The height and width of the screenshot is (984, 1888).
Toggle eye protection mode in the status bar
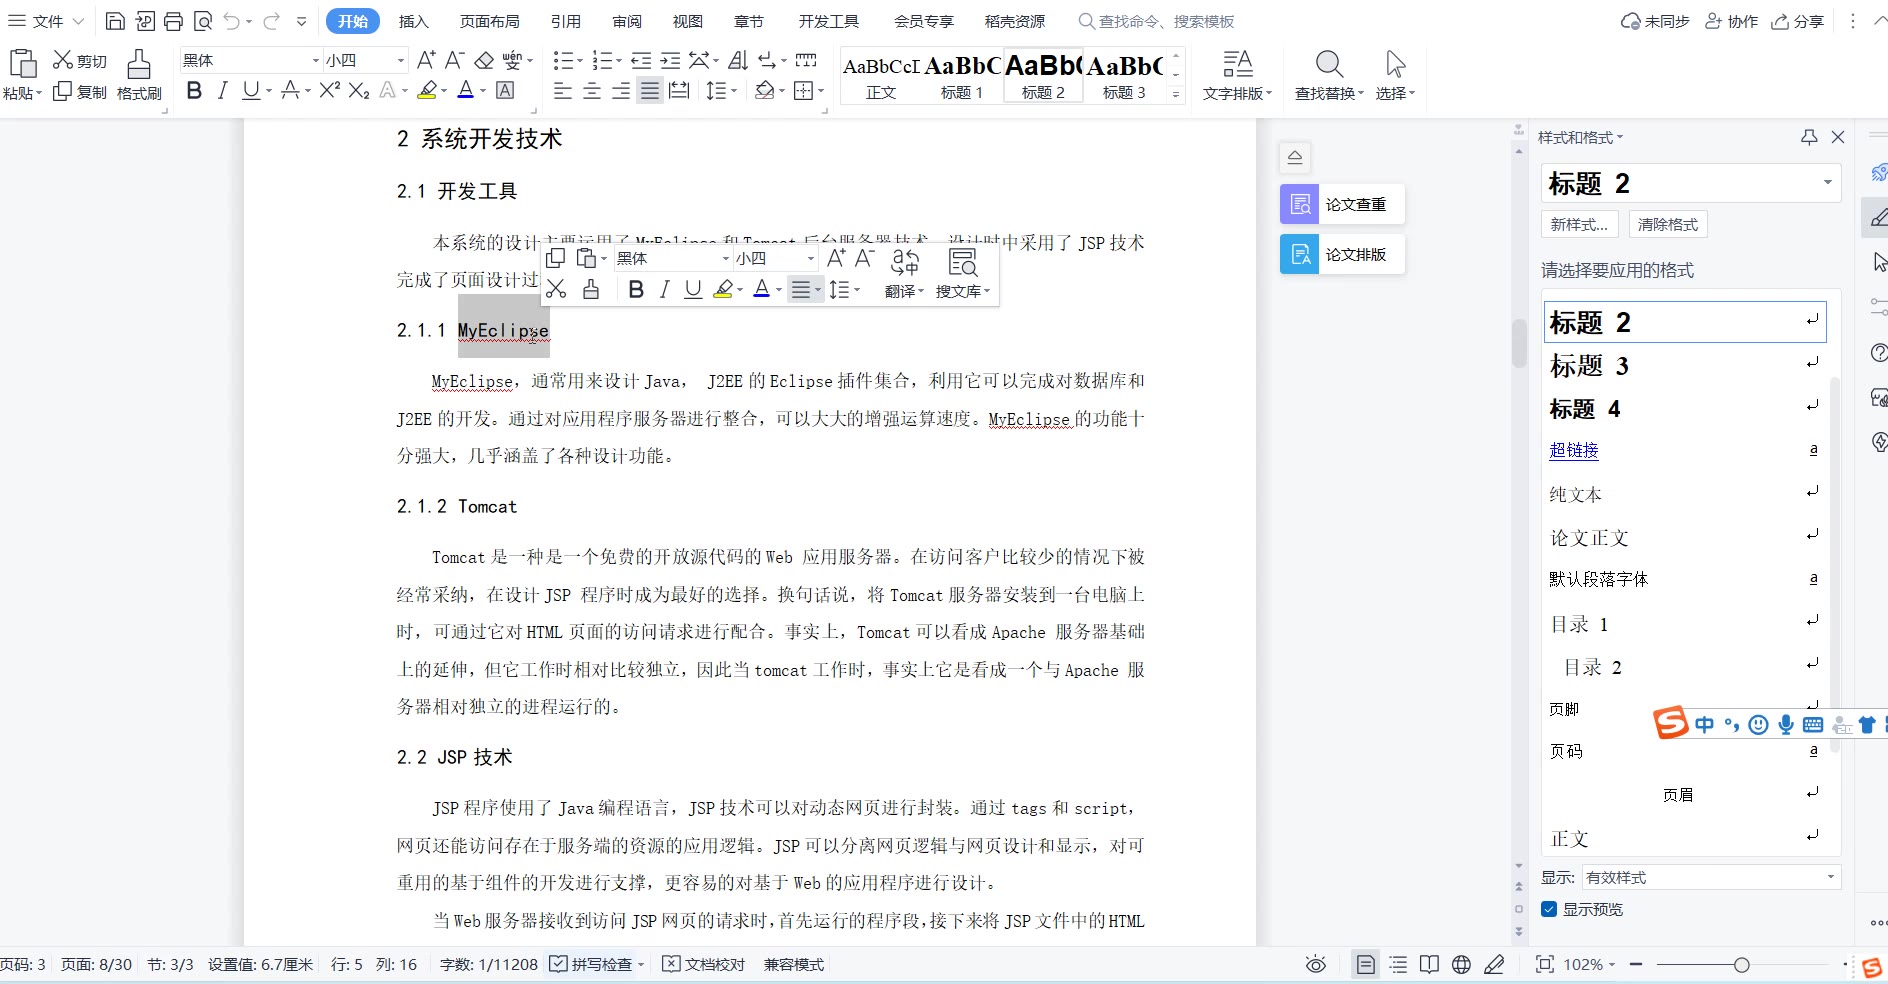tap(1316, 964)
